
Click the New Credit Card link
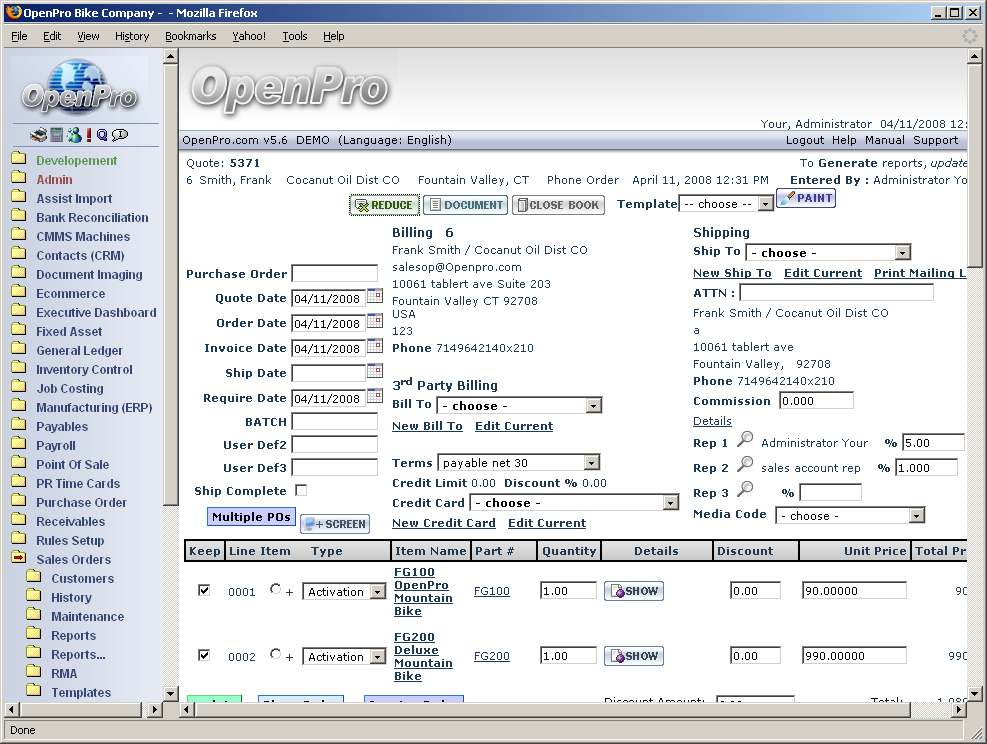tap(443, 523)
